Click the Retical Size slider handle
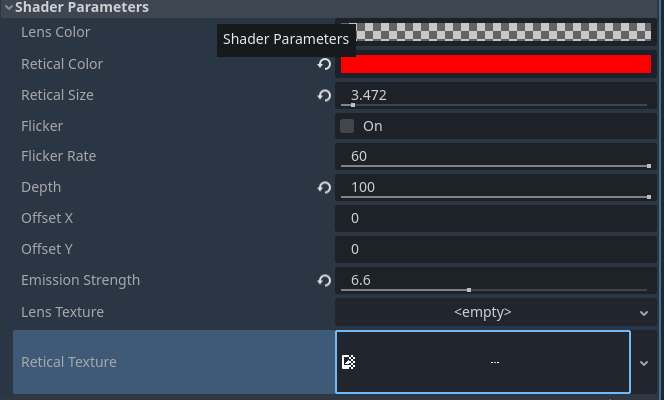The image size is (665, 400). pyautogui.click(x=353, y=105)
